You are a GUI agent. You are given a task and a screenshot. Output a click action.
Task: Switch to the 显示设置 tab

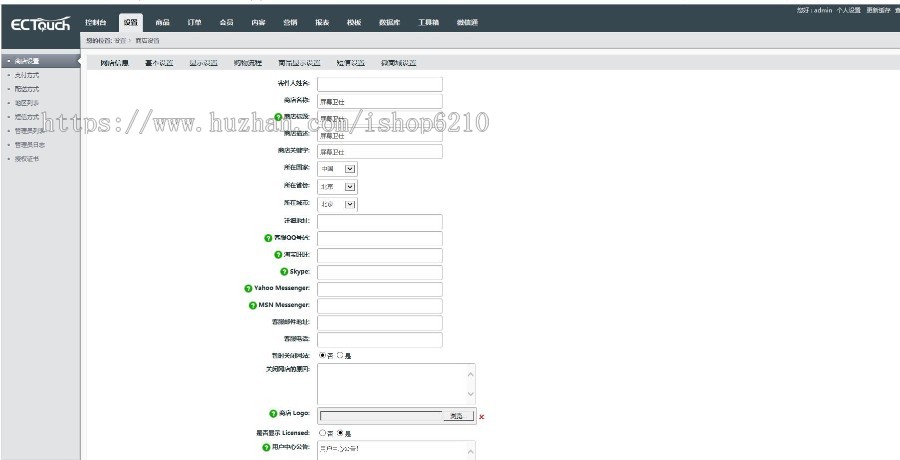click(x=203, y=63)
